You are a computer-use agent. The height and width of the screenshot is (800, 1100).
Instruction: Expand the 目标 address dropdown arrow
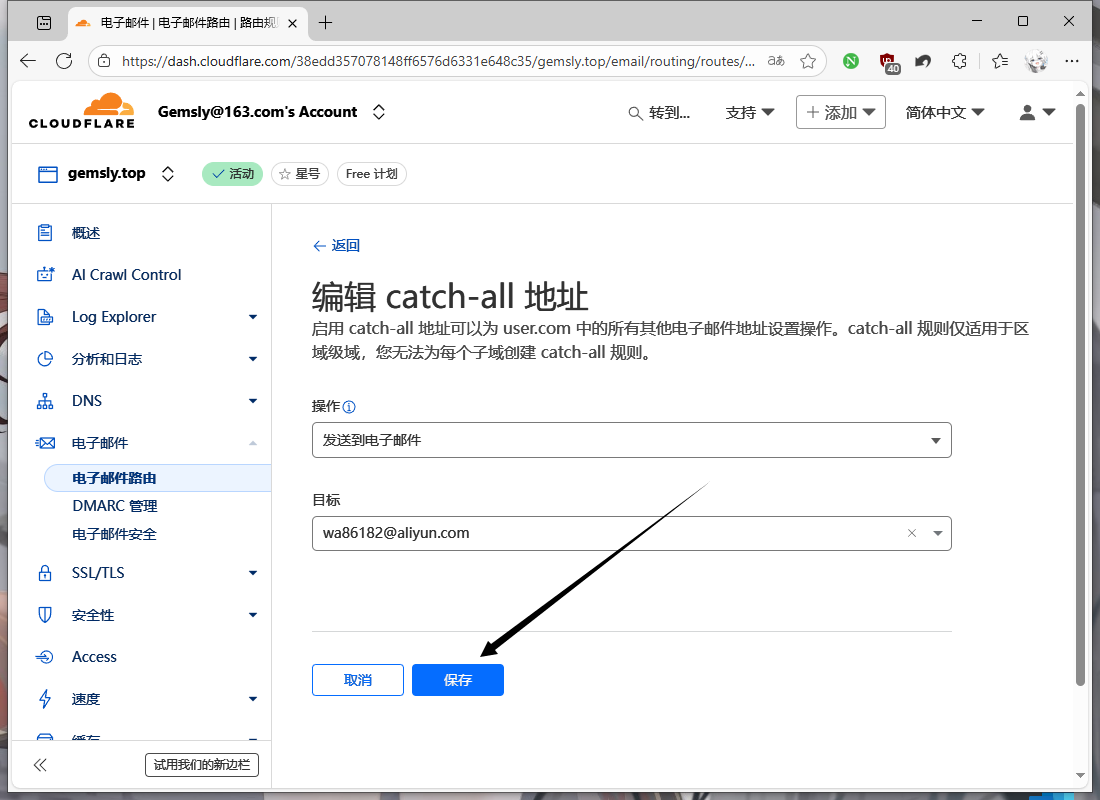tap(937, 534)
